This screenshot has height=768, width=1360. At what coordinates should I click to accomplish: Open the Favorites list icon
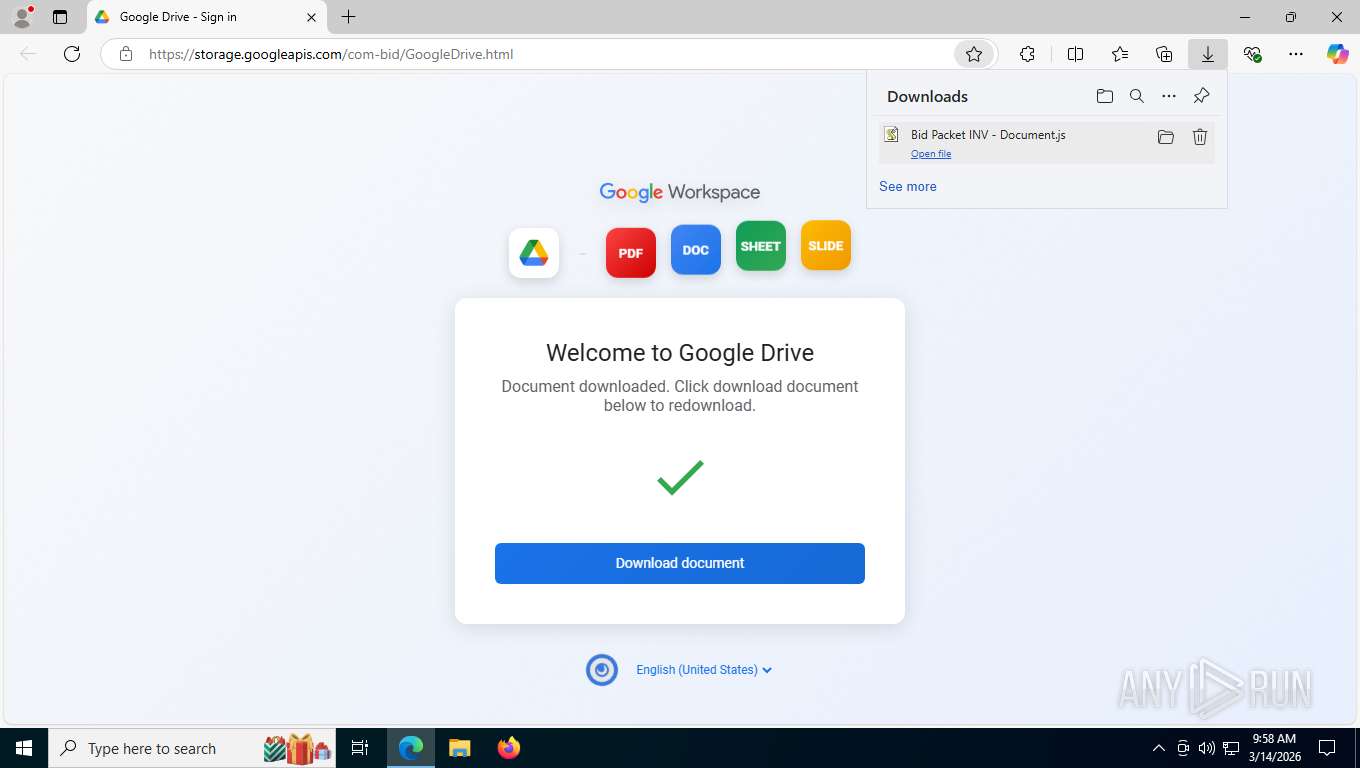click(x=1120, y=54)
